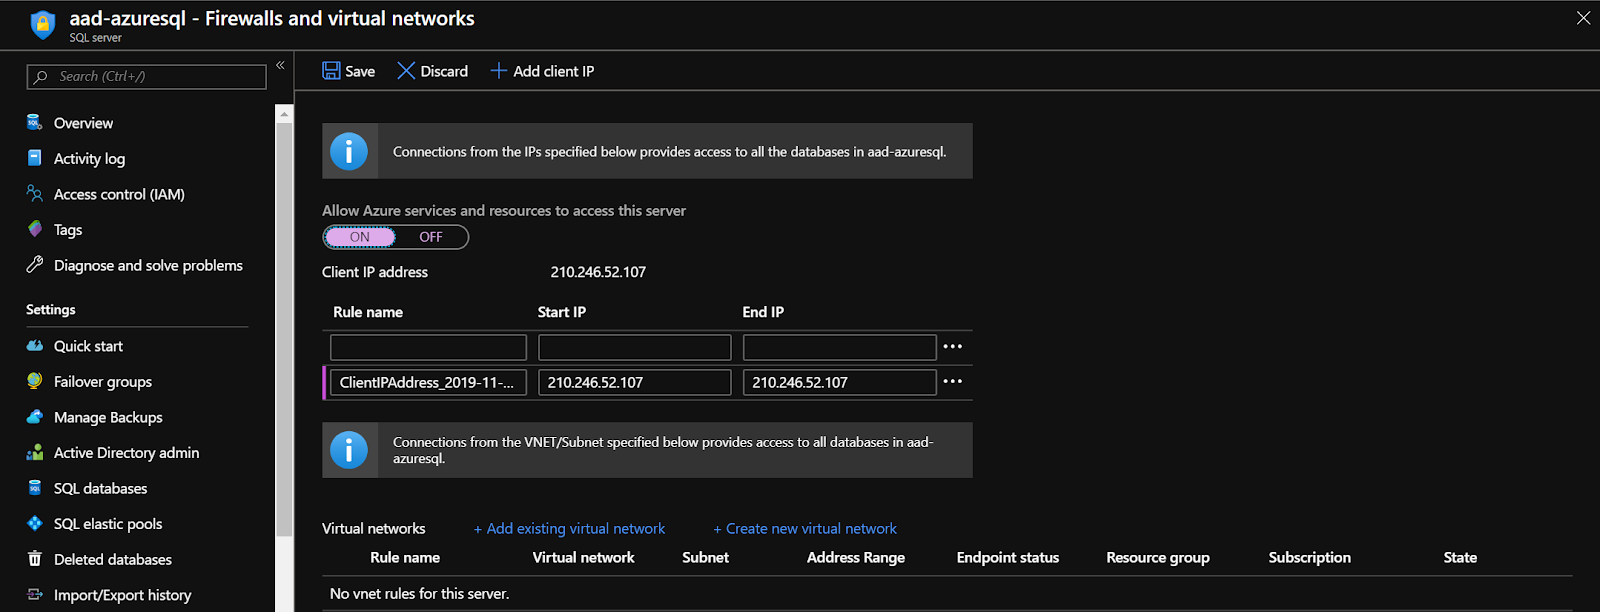Go to Access control (IAM)

click(119, 194)
